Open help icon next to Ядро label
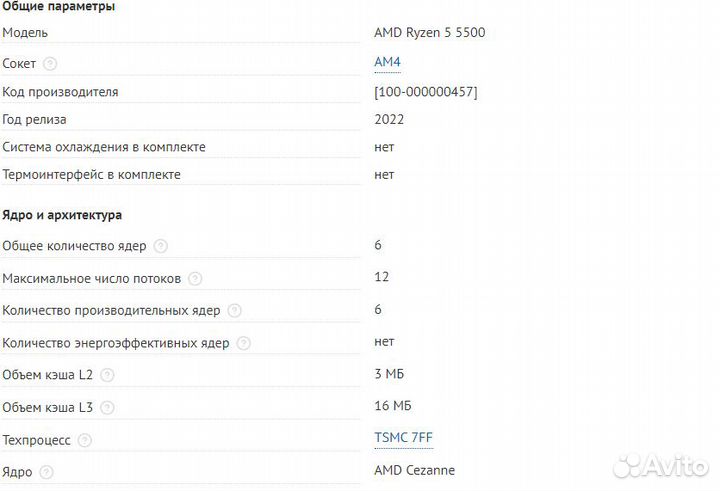The image size is (720, 491). [46, 472]
